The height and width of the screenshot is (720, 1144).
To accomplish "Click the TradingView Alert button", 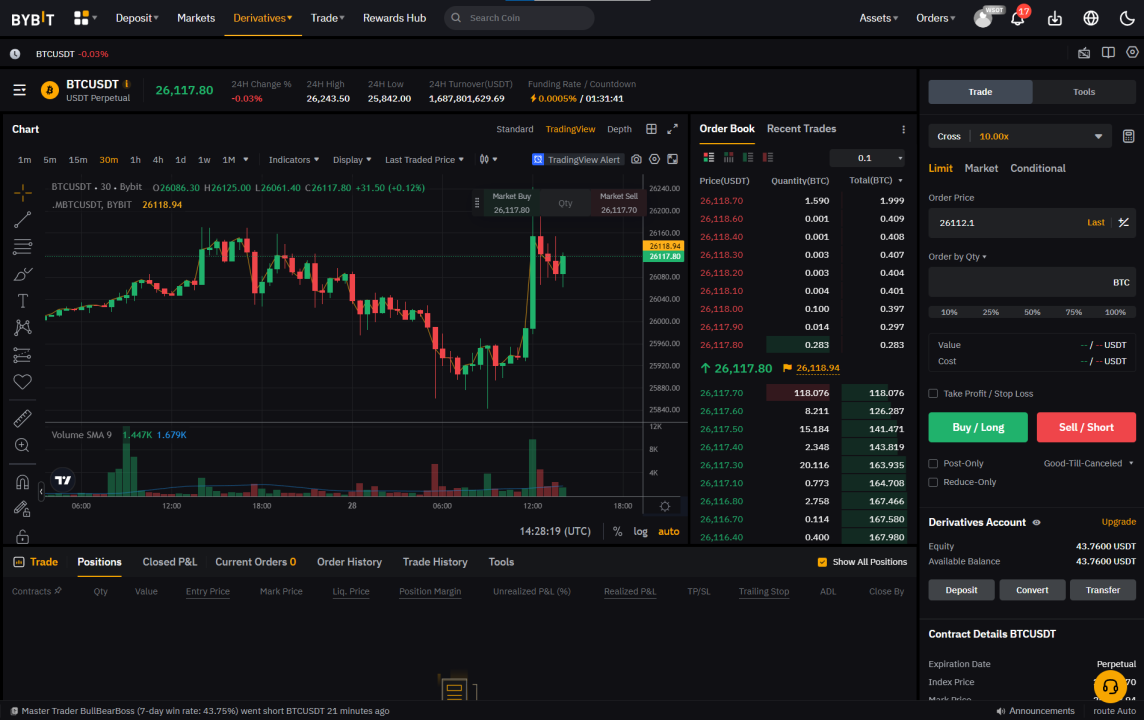I will (x=576, y=160).
